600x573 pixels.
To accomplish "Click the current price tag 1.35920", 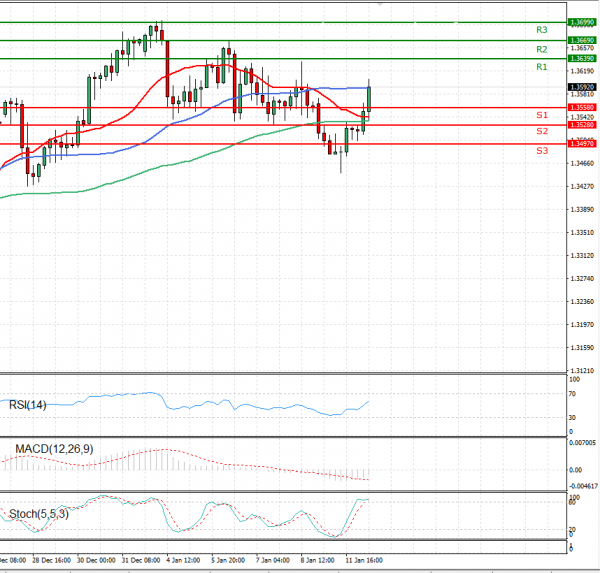I will [x=581, y=87].
